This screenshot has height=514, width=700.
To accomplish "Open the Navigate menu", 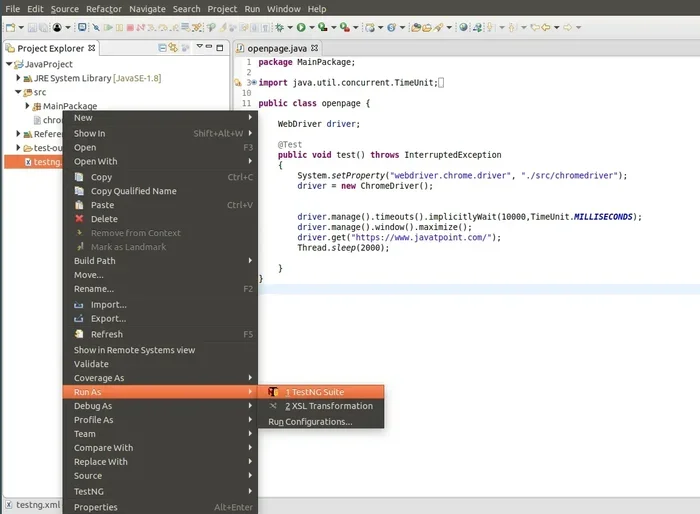I will [x=147, y=9].
